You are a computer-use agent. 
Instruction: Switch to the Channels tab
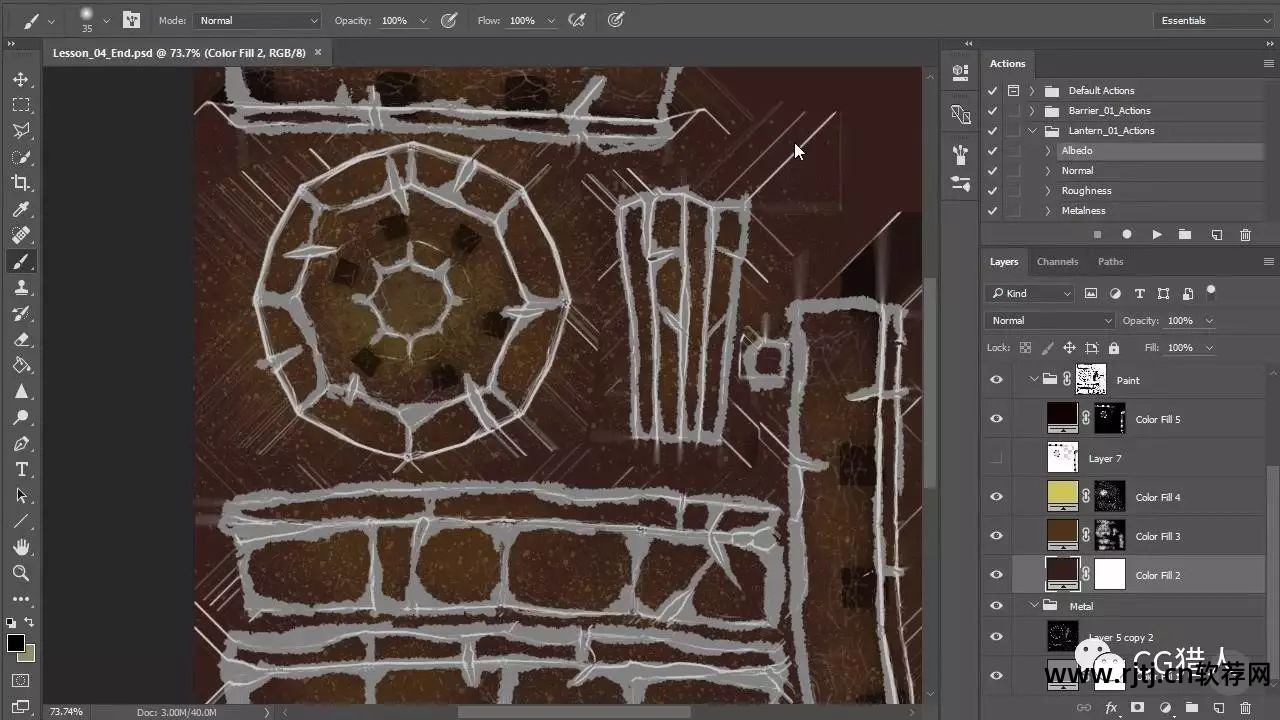coord(1057,262)
